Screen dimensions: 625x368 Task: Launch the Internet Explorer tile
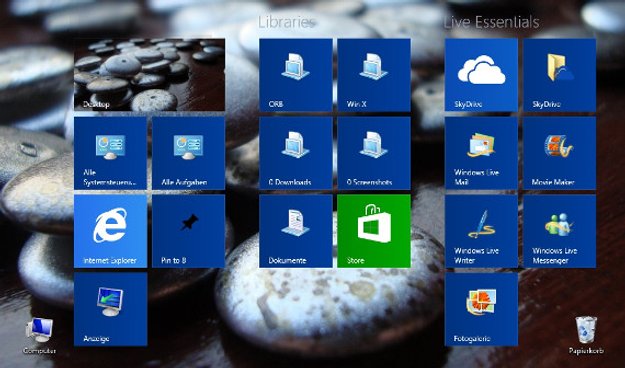tap(110, 231)
